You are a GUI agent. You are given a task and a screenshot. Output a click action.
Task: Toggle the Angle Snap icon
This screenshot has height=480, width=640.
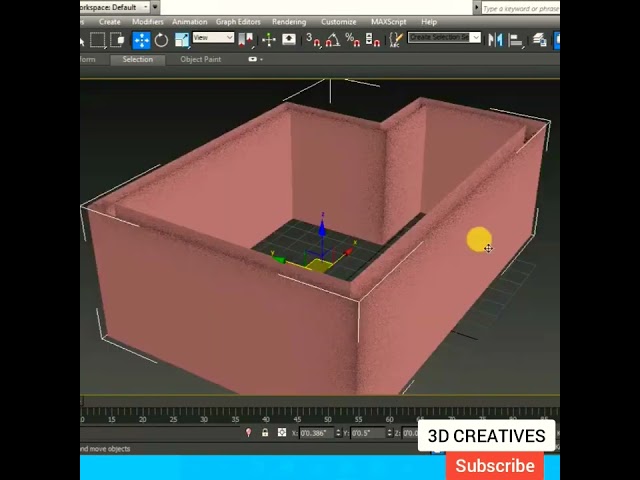pyautogui.click(x=333, y=40)
